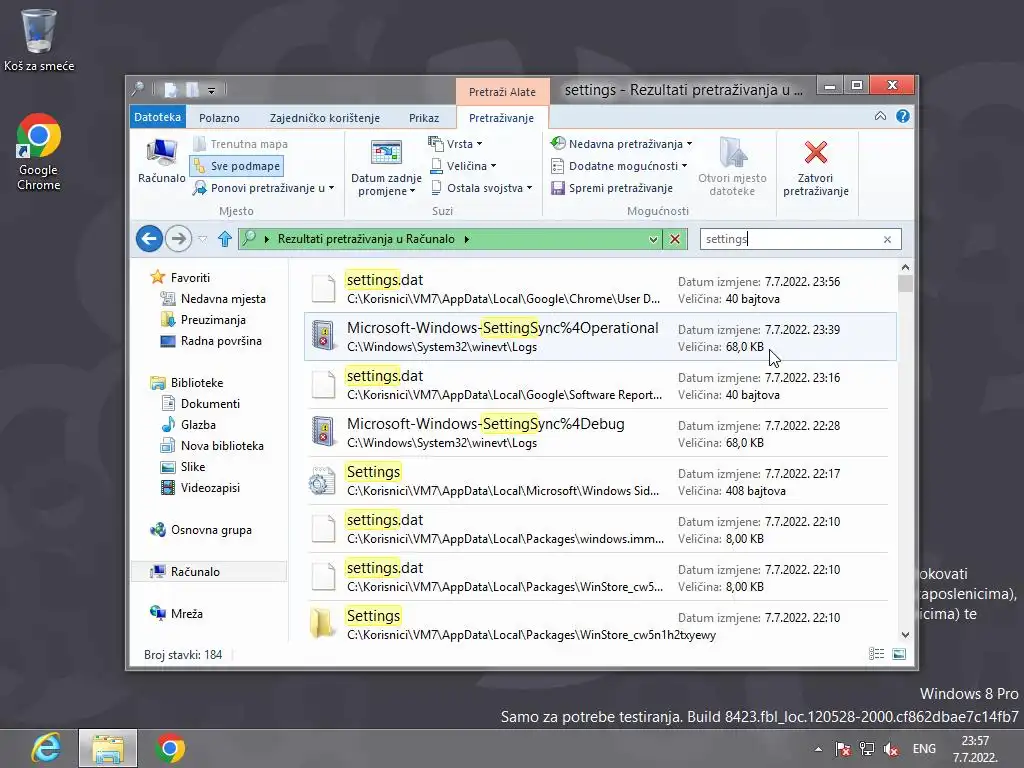Click the forward navigation arrow
The height and width of the screenshot is (768, 1024).
pyautogui.click(x=178, y=239)
